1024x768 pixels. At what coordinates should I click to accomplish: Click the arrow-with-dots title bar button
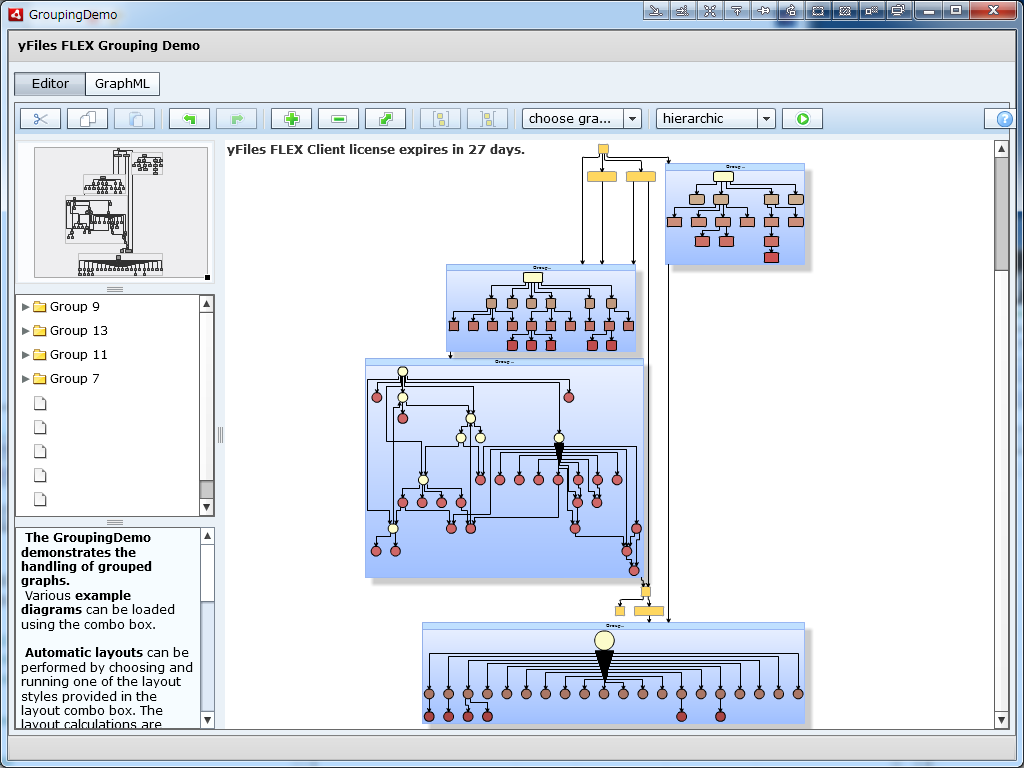tap(683, 10)
